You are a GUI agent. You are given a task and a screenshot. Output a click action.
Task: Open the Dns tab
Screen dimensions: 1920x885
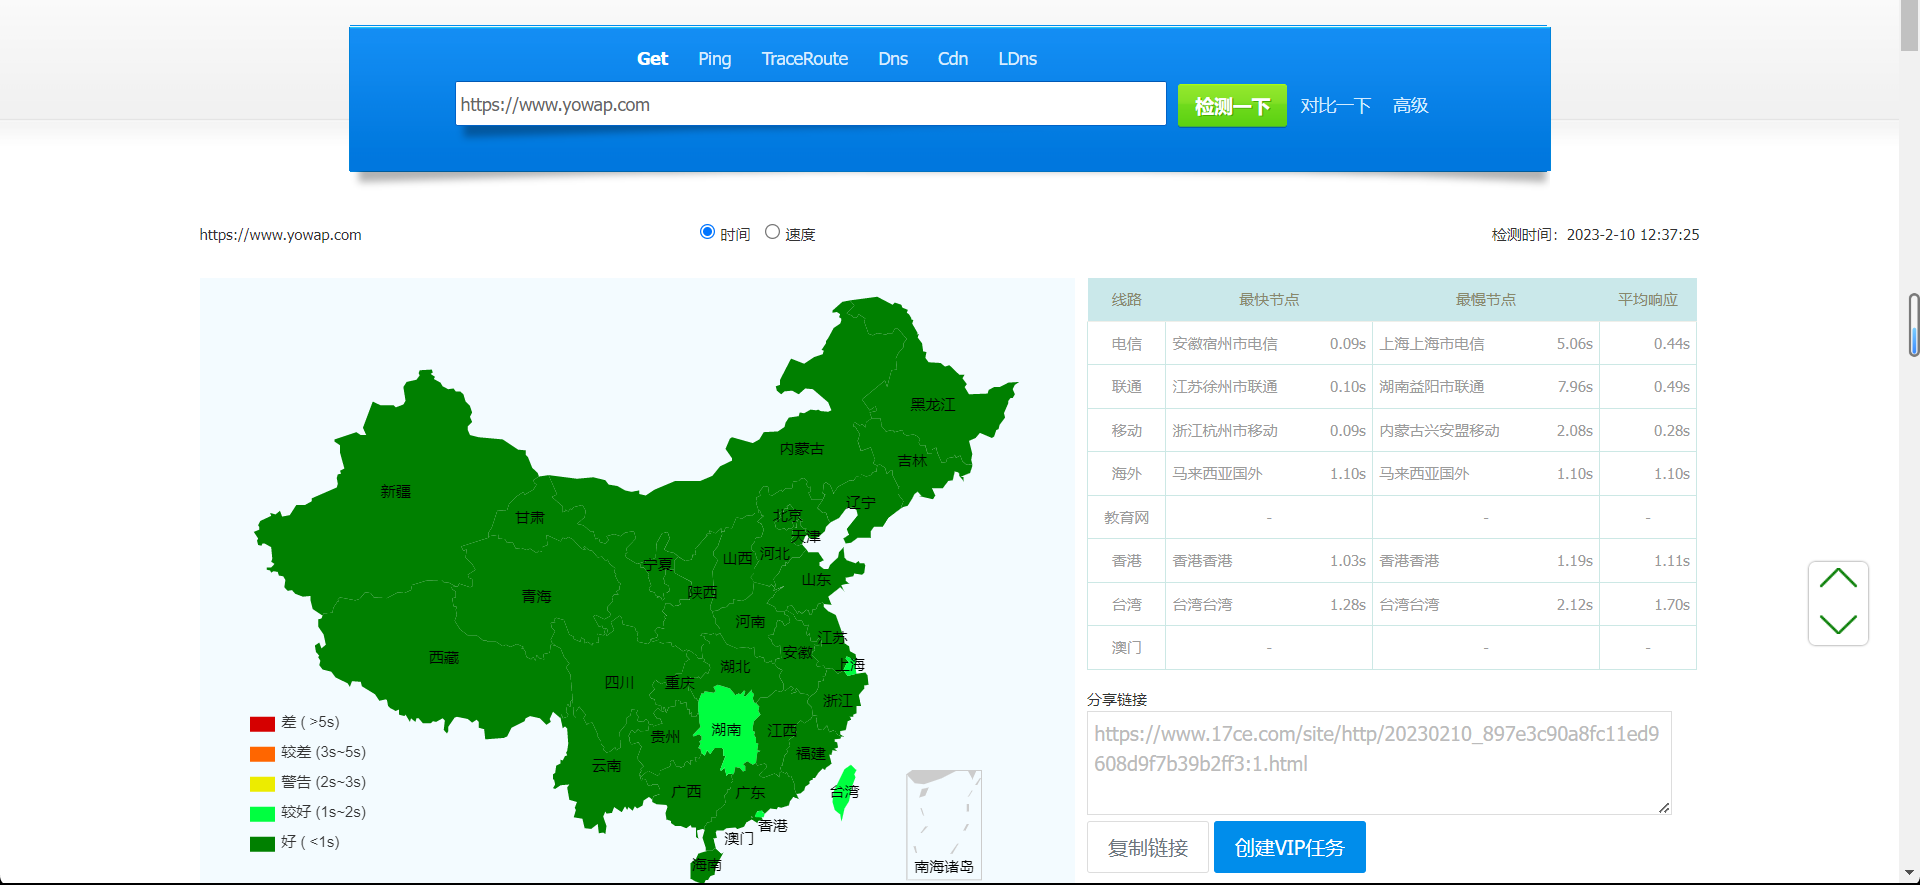tap(893, 59)
